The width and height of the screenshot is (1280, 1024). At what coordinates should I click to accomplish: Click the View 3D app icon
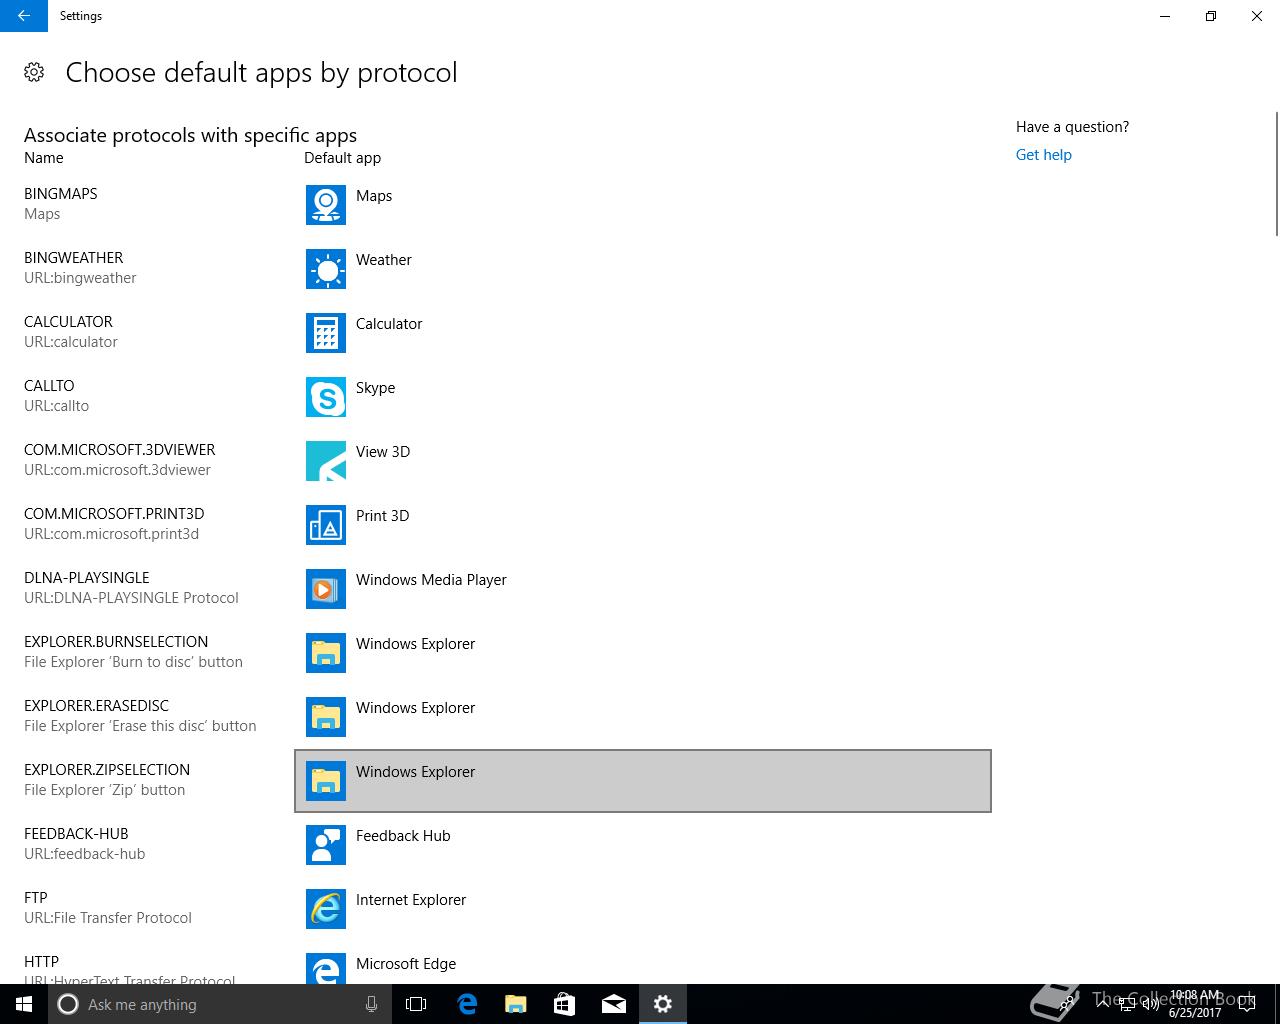coord(326,461)
